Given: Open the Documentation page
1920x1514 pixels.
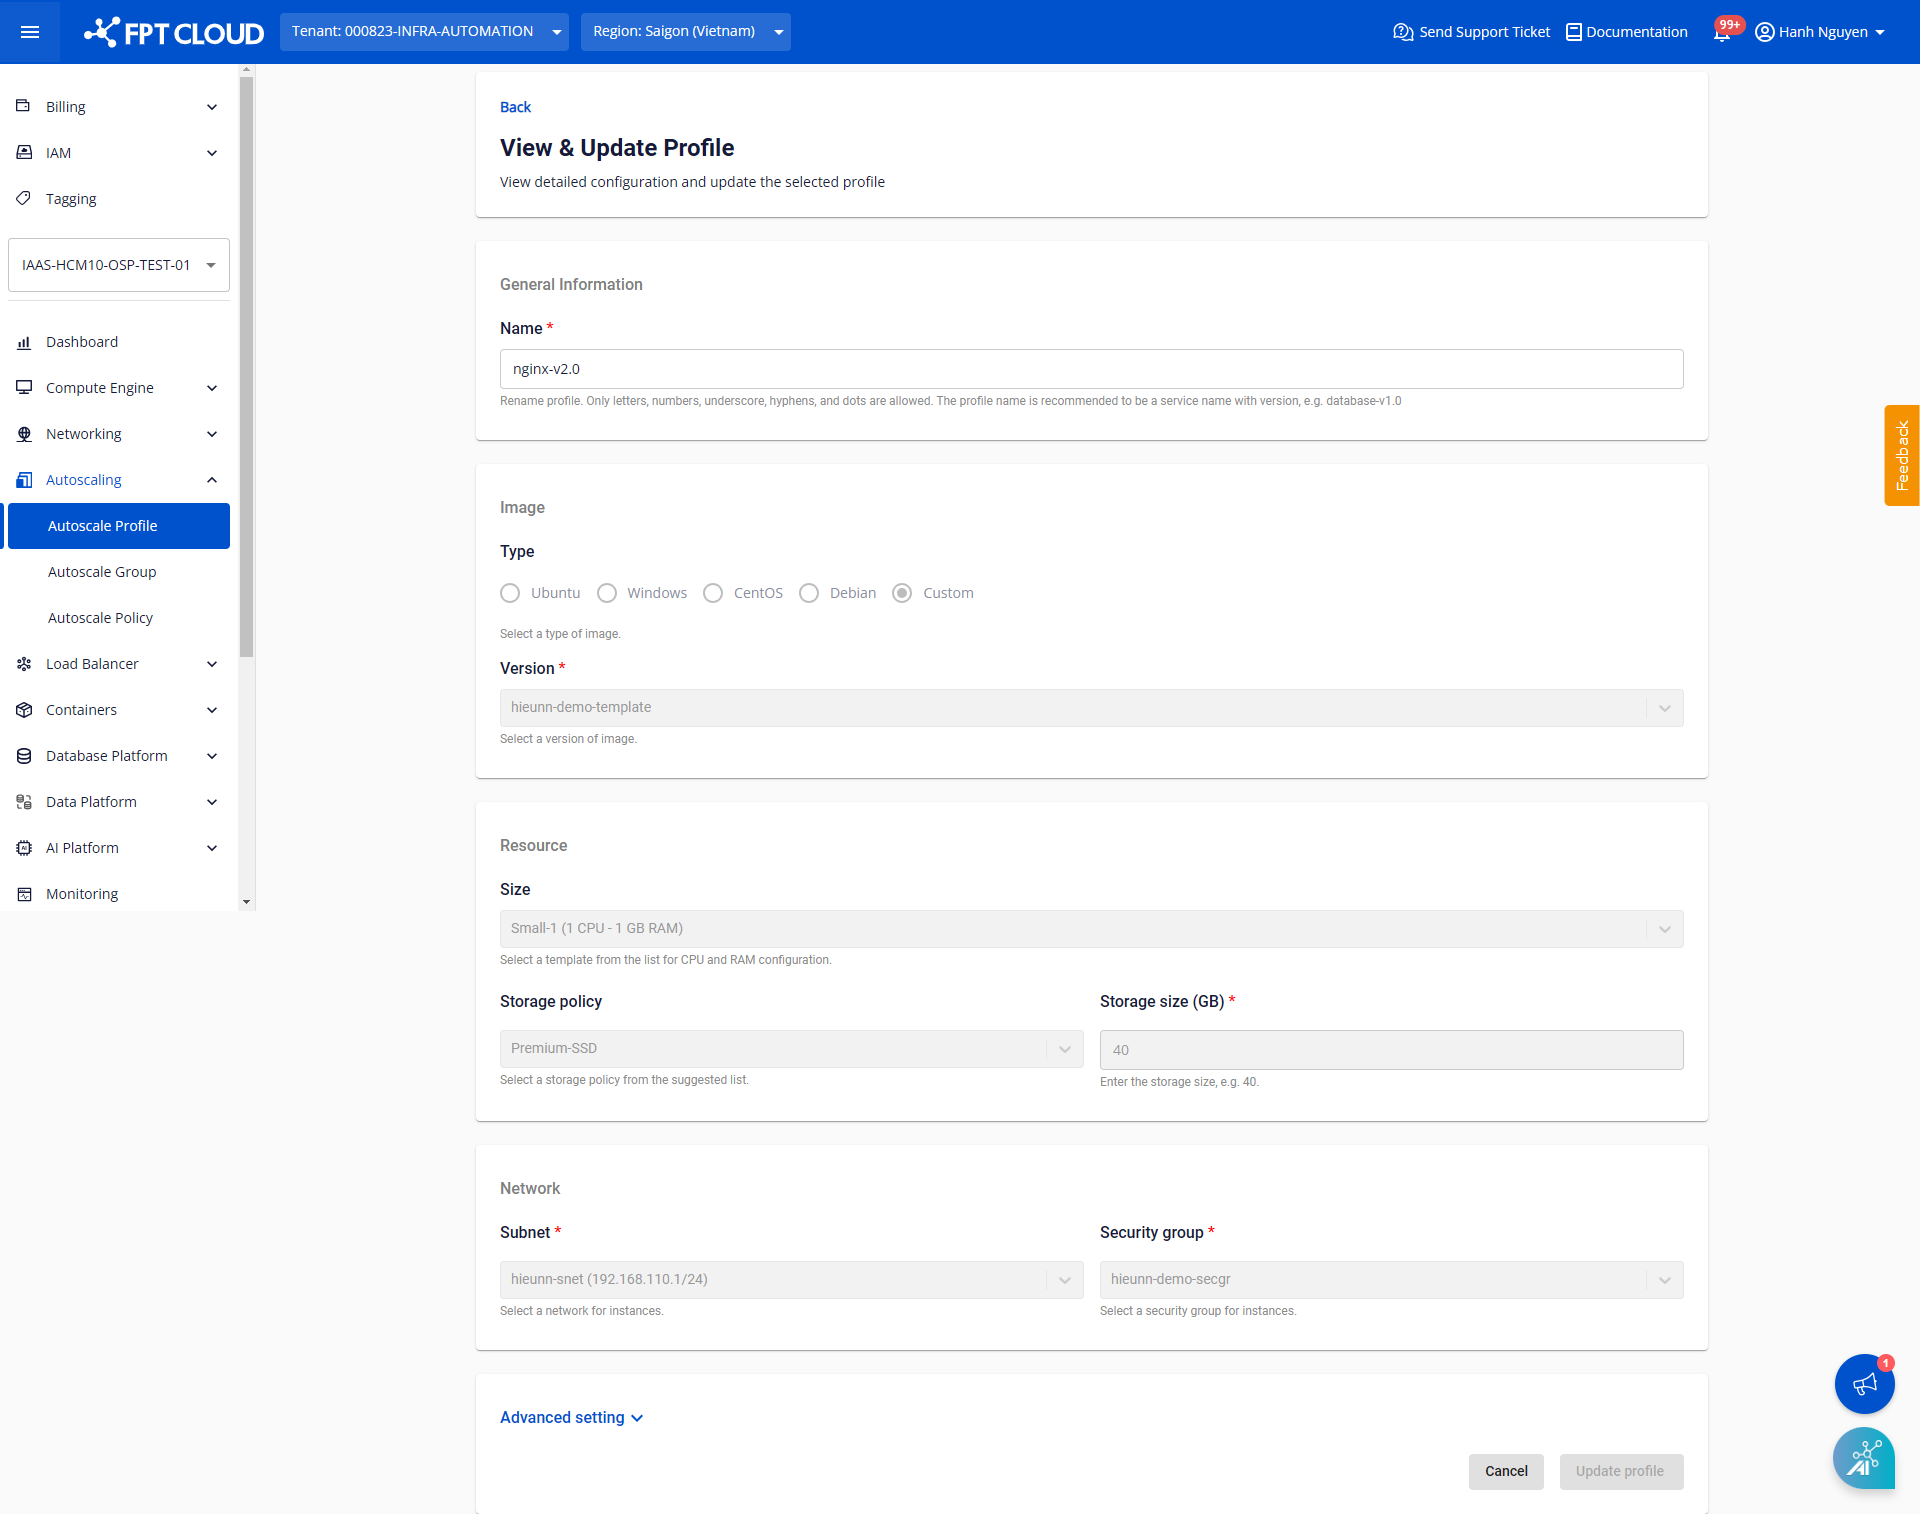Looking at the screenshot, I should click(1625, 31).
